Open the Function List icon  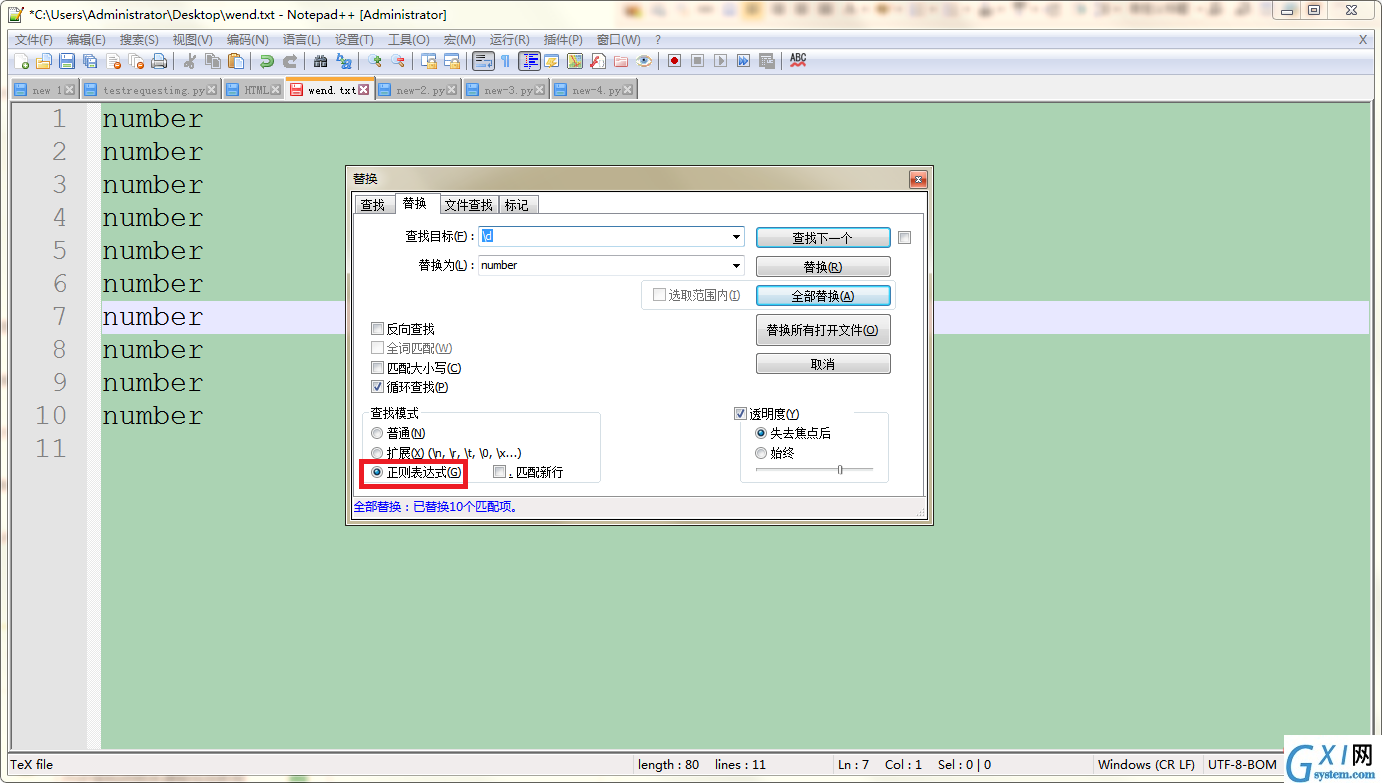pos(597,61)
